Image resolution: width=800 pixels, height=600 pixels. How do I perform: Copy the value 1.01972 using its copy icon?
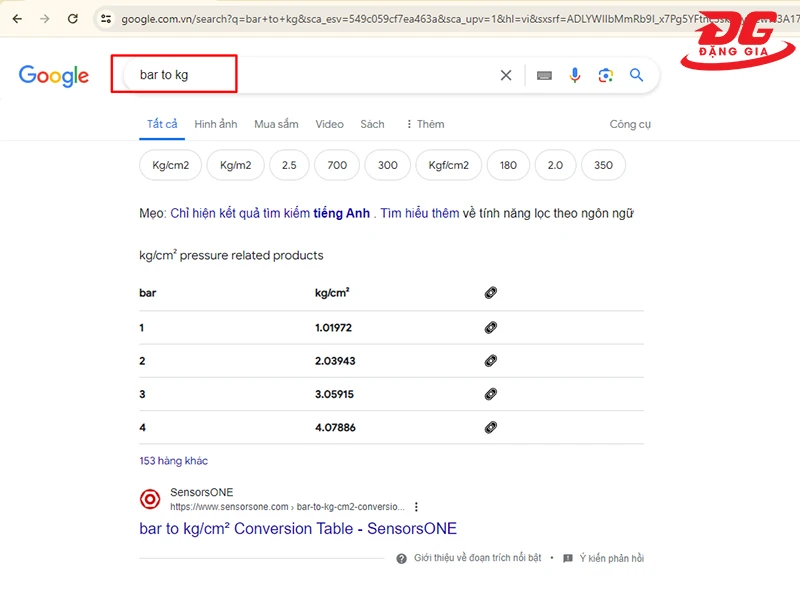[x=490, y=326]
